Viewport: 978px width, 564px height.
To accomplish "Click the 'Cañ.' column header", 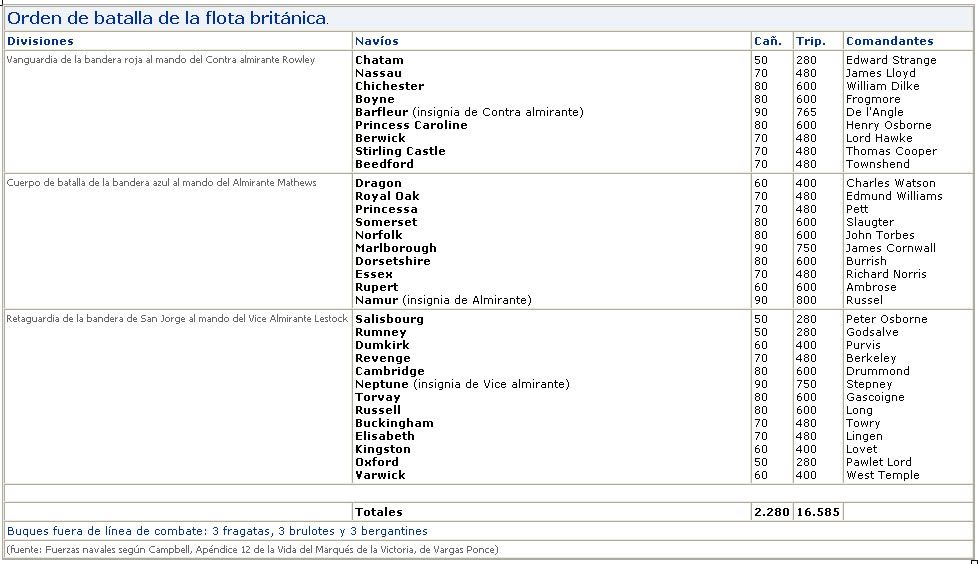I will tap(768, 41).
